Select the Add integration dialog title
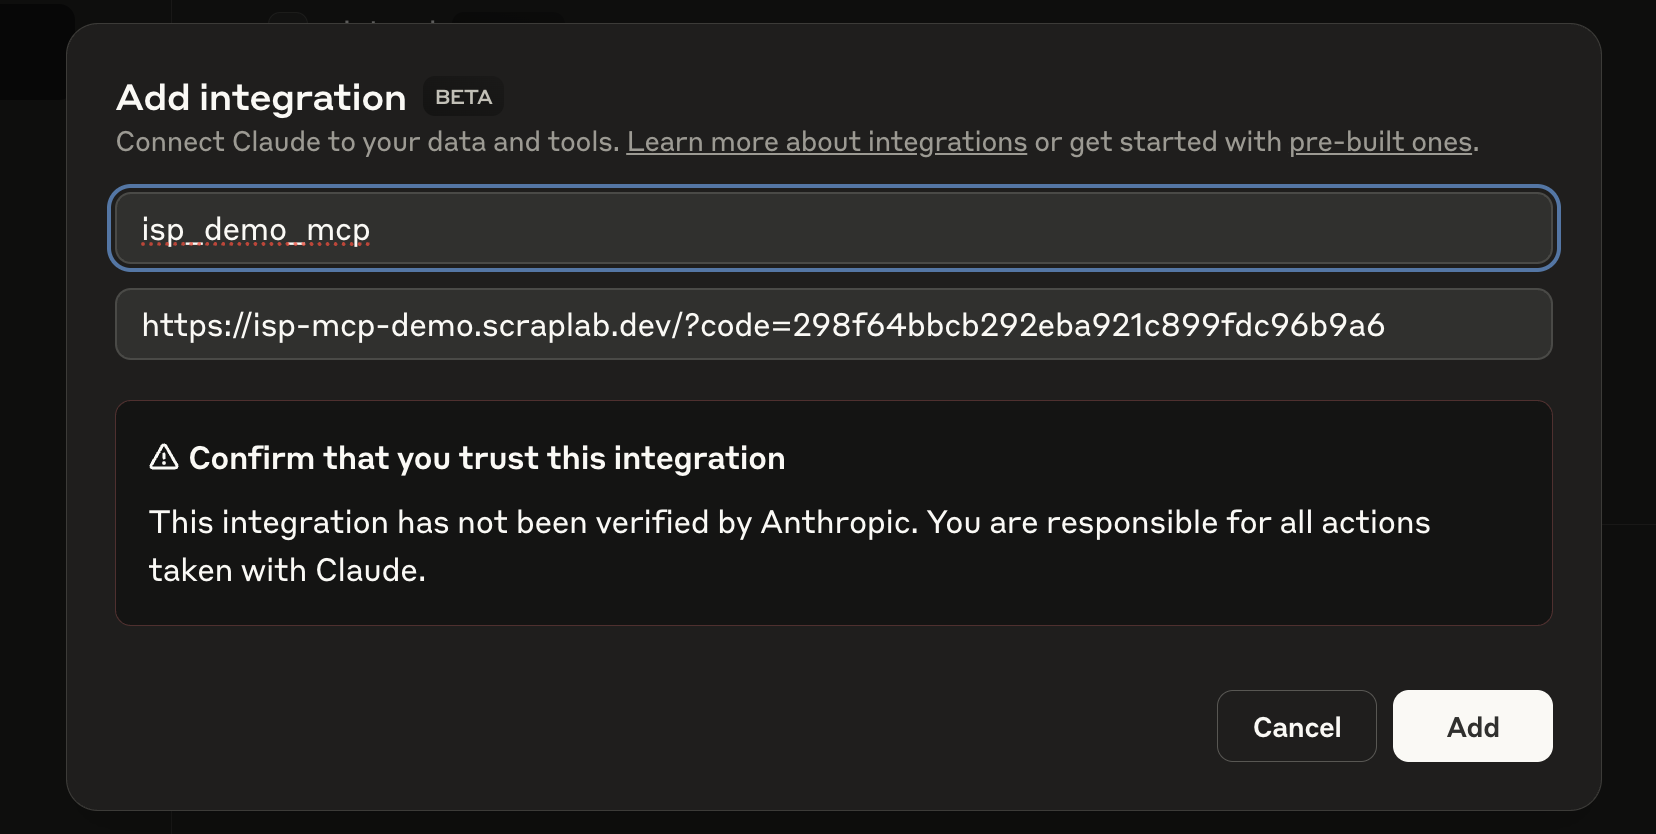Image resolution: width=1656 pixels, height=834 pixels. pos(261,96)
